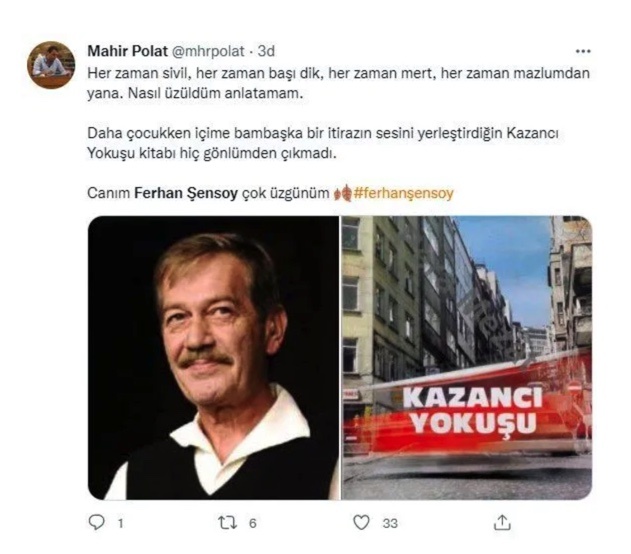Open the three-dot more options menu
Viewport: 631px width, 554px height.
click(583, 51)
